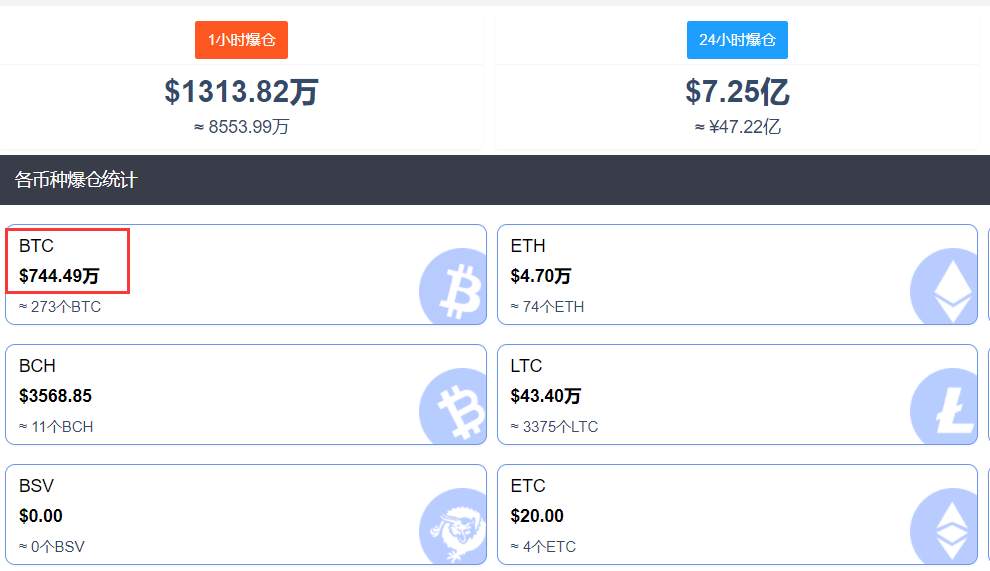Click the ≈ 74个ETH amount
The height and width of the screenshot is (571, 990).
[x=547, y=307]
